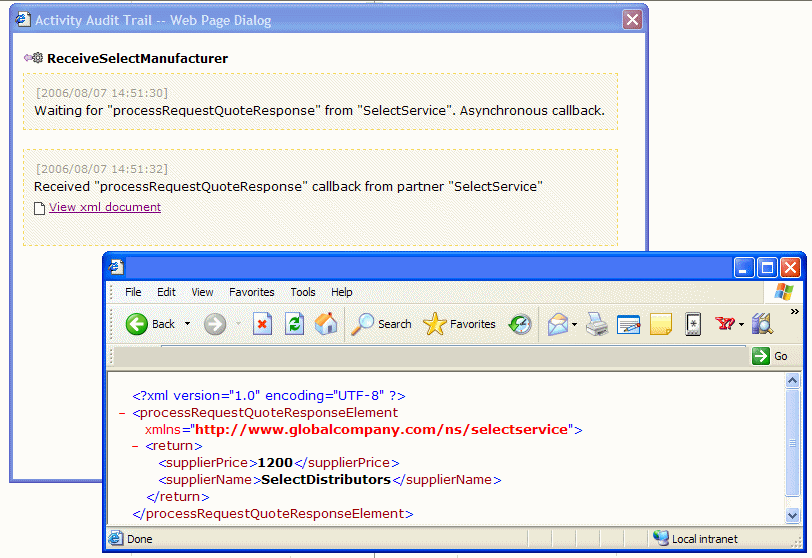Screen dimensions: 812x558
Task: Click the globalcompany.com namespace URL
Action: (x=381, y=430)
